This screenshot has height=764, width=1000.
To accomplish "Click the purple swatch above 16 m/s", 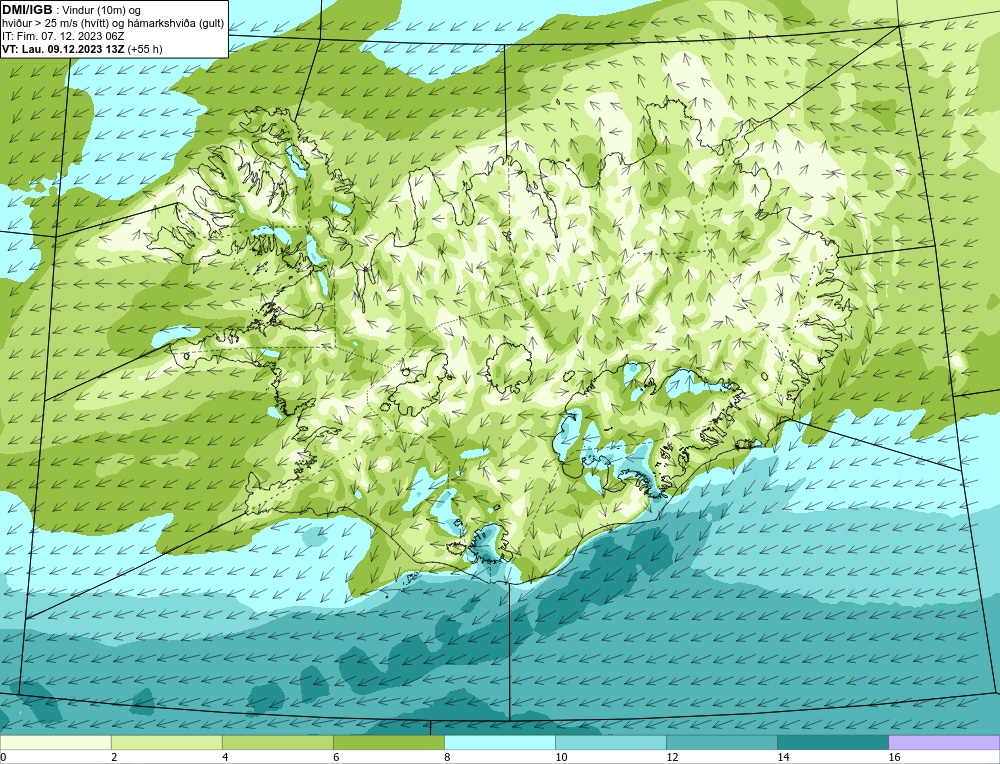I will pos(944,742).
